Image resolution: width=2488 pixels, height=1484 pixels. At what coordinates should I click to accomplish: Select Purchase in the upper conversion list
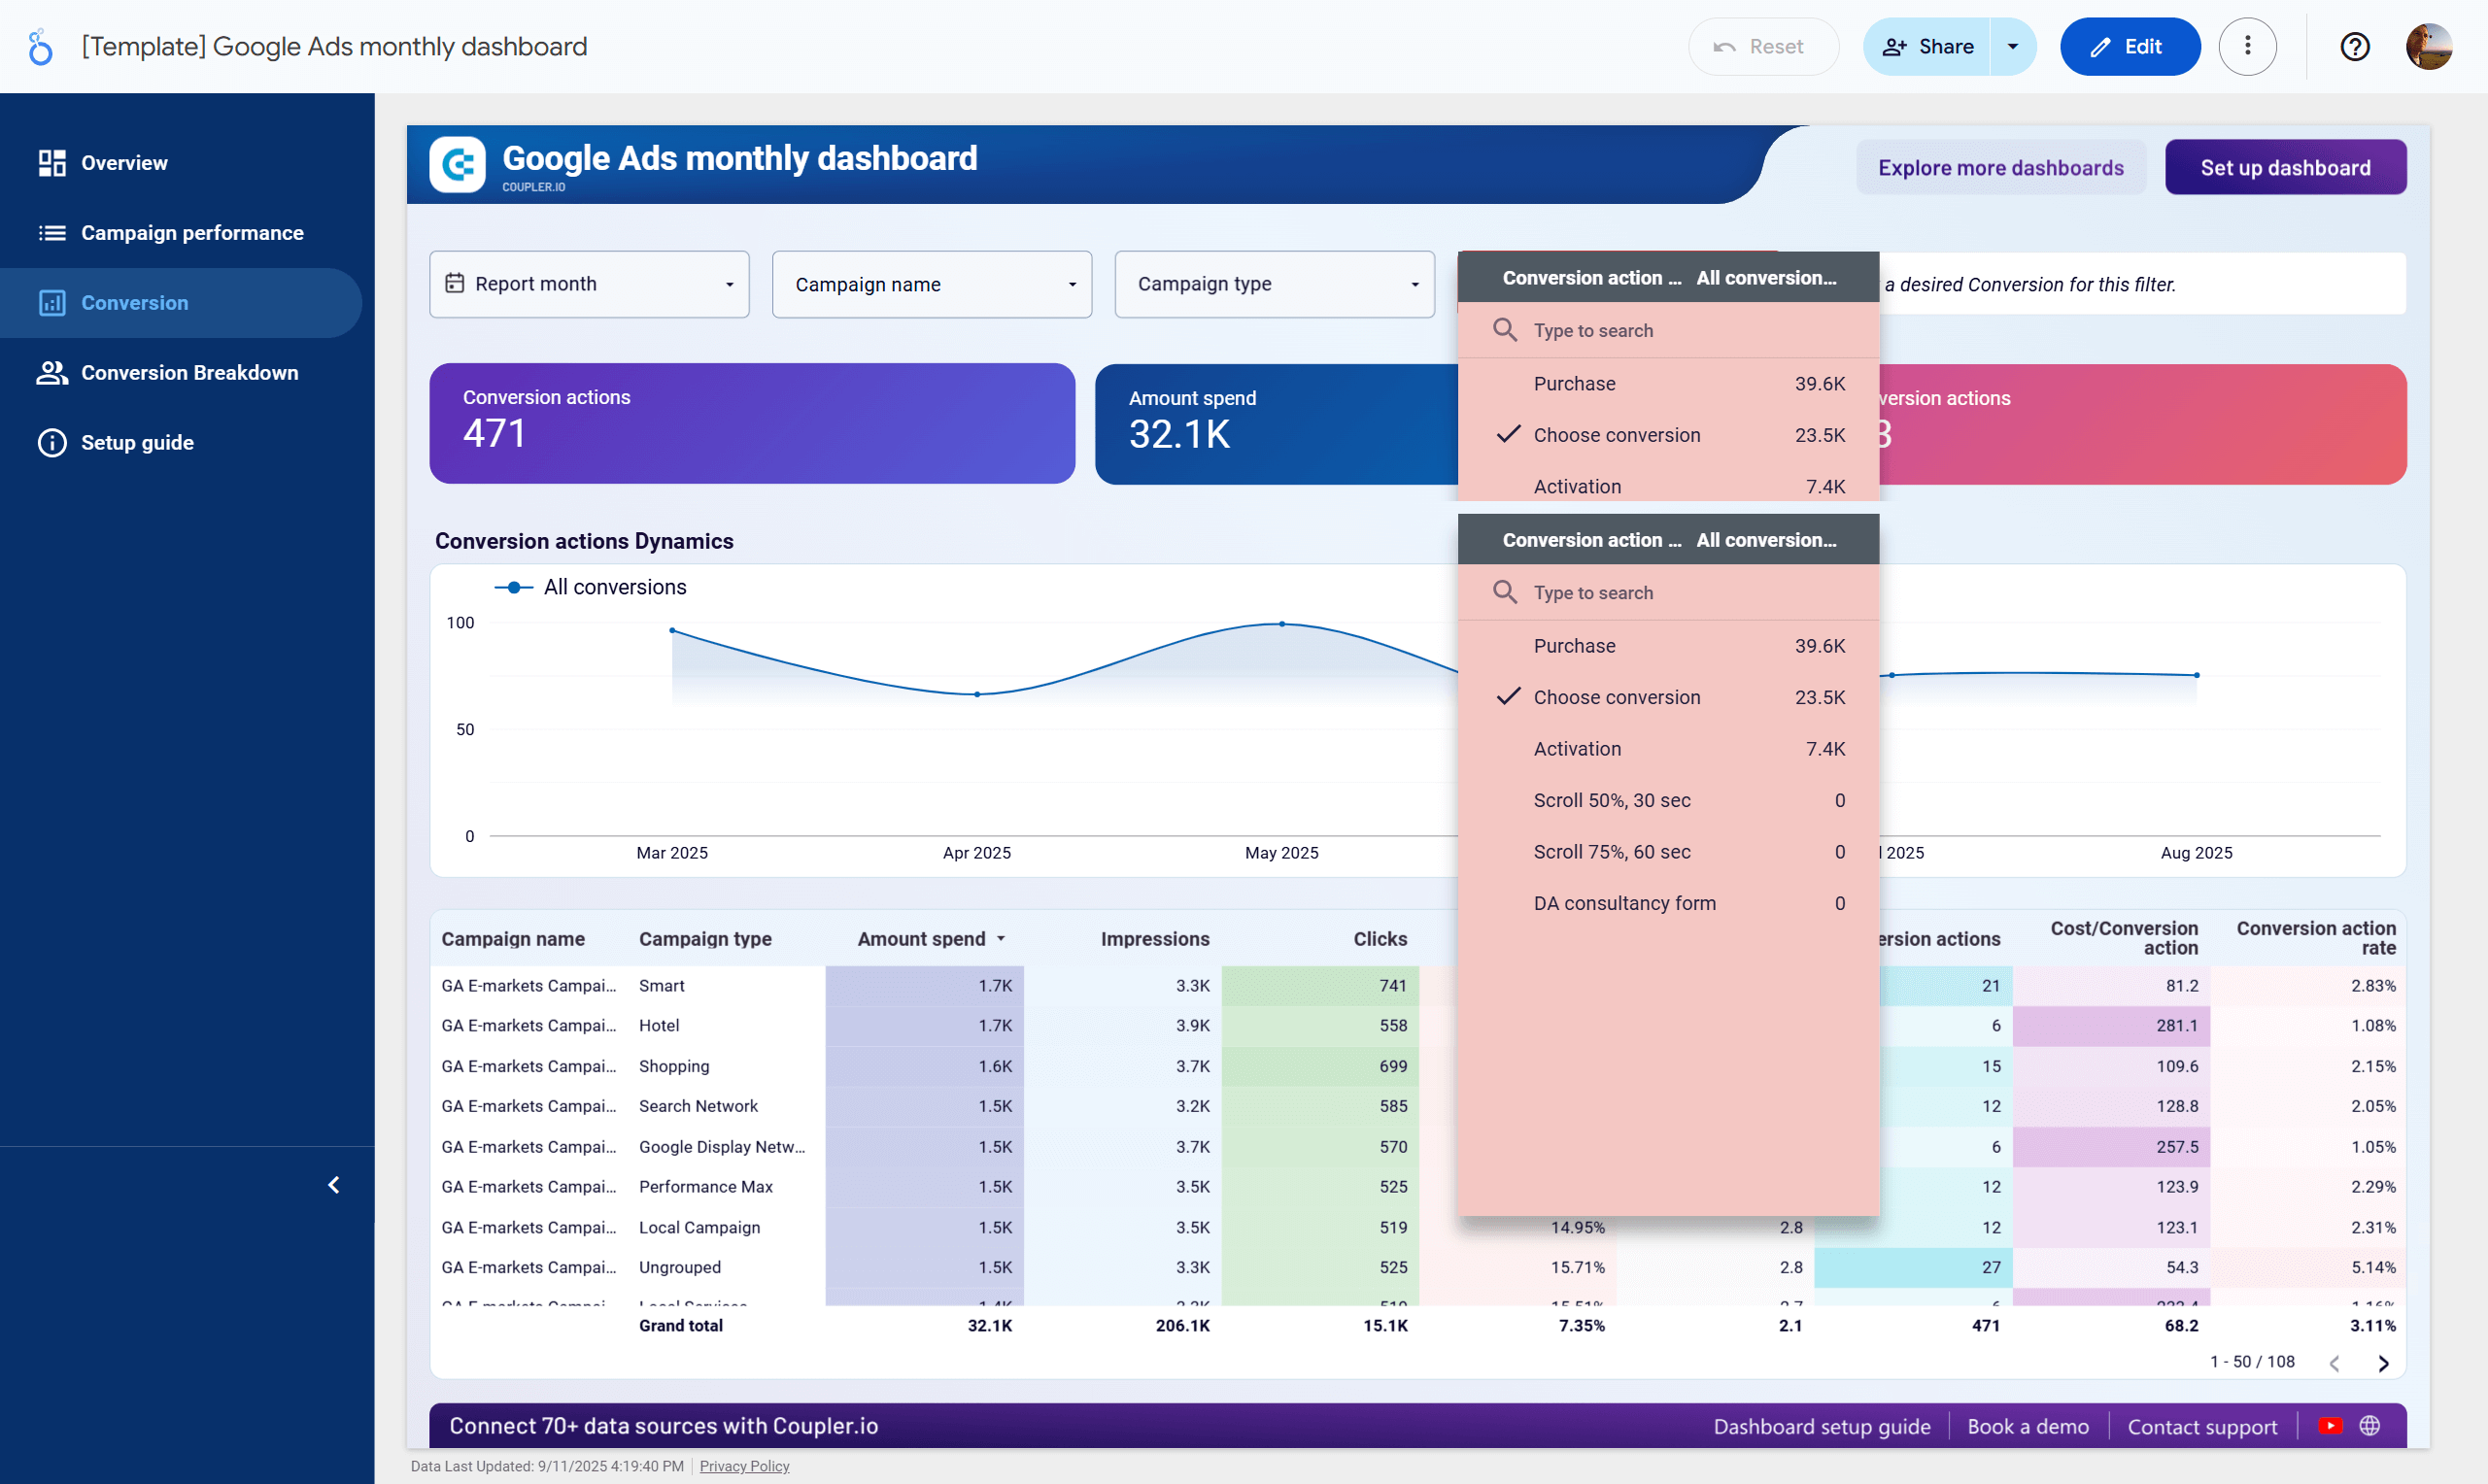tap(1669, 384)
